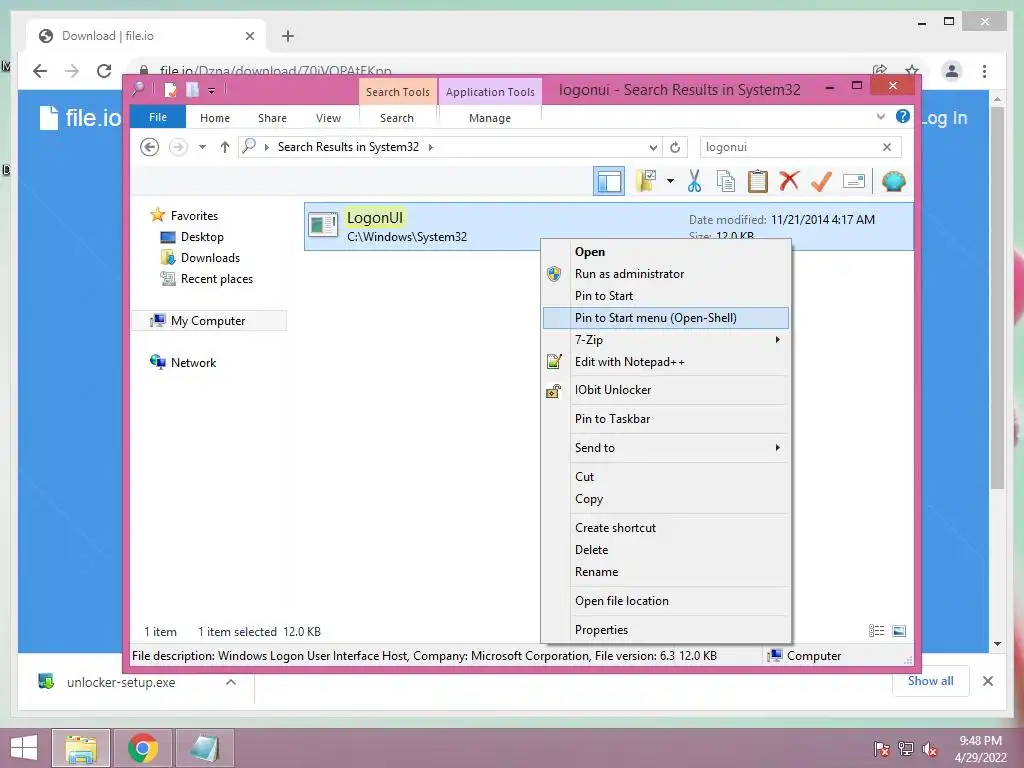Viewport: 1024px width, 768px height.
Task: Open the Search ribbon tab
Action: pyautogui.click(x=397, y=118)
